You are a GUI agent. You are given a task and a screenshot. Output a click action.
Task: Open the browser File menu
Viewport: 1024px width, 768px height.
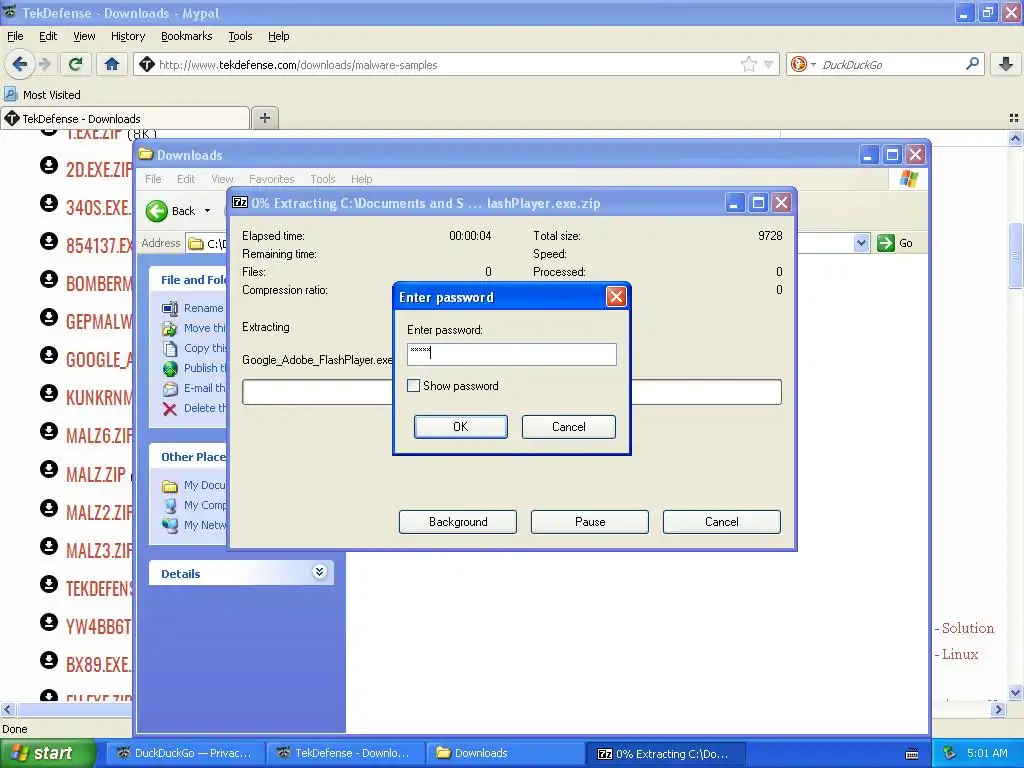pos(15,36)
